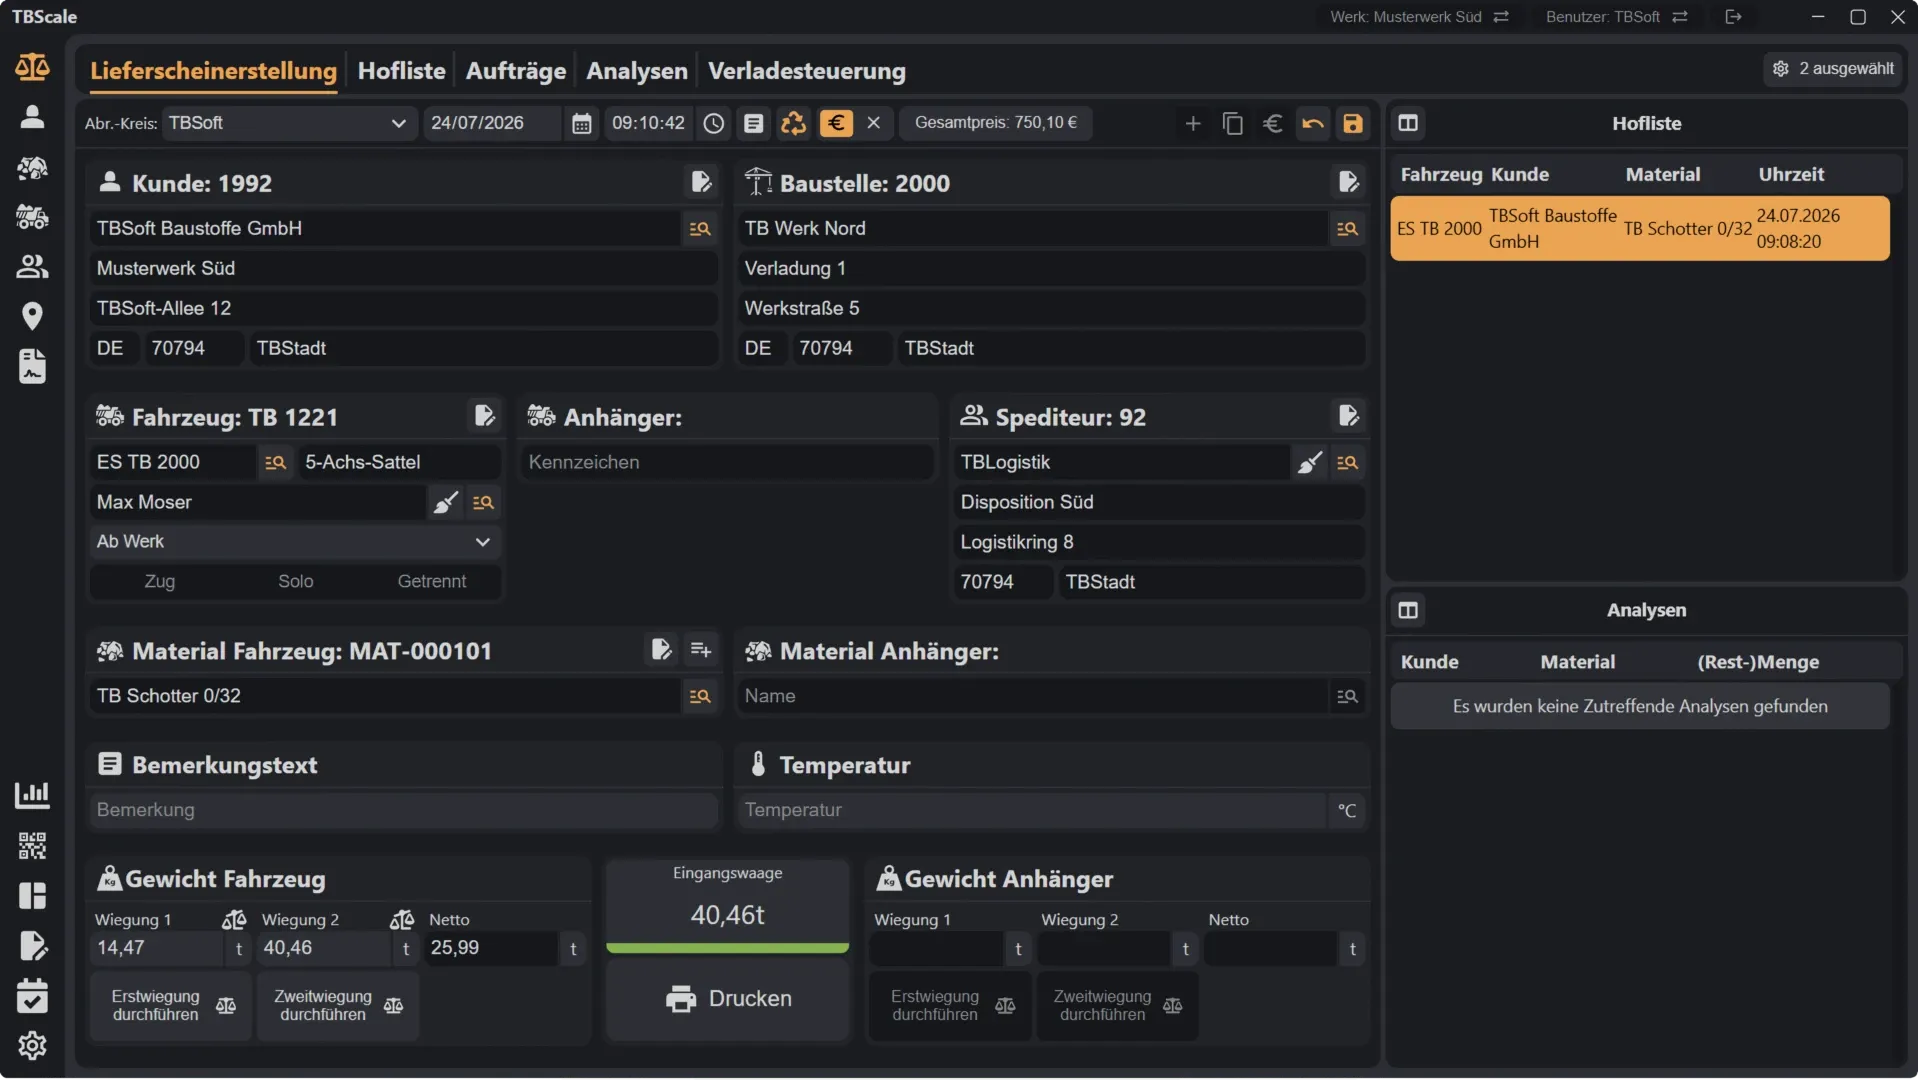Add material line with list-plus icon

(701, 650)
